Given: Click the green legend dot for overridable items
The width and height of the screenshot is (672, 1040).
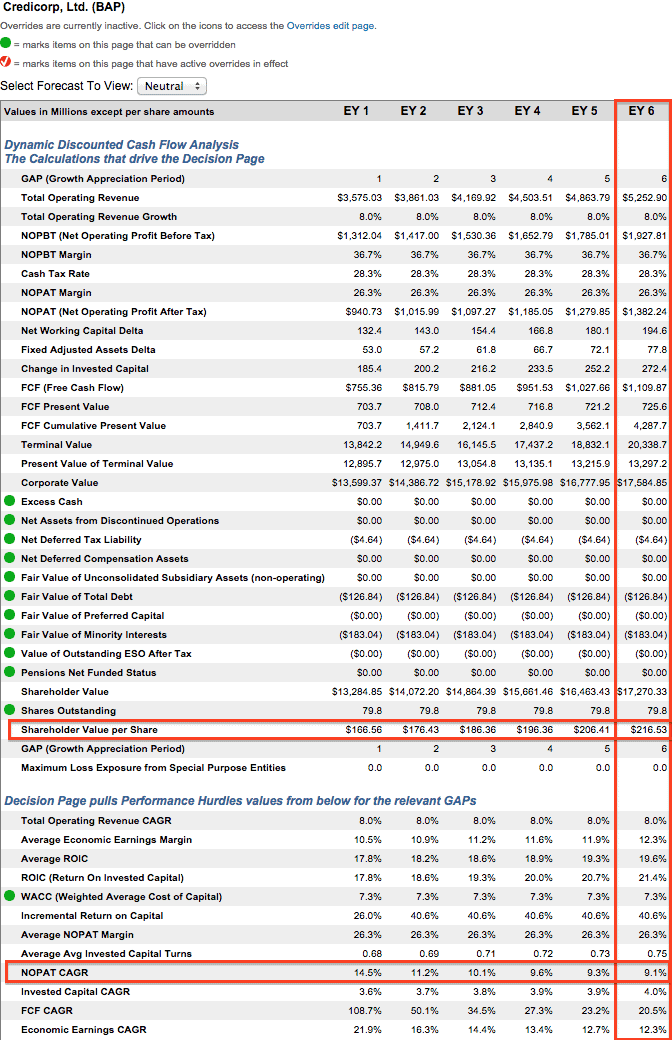Looking at the screenshot, I should pos(6,44).
